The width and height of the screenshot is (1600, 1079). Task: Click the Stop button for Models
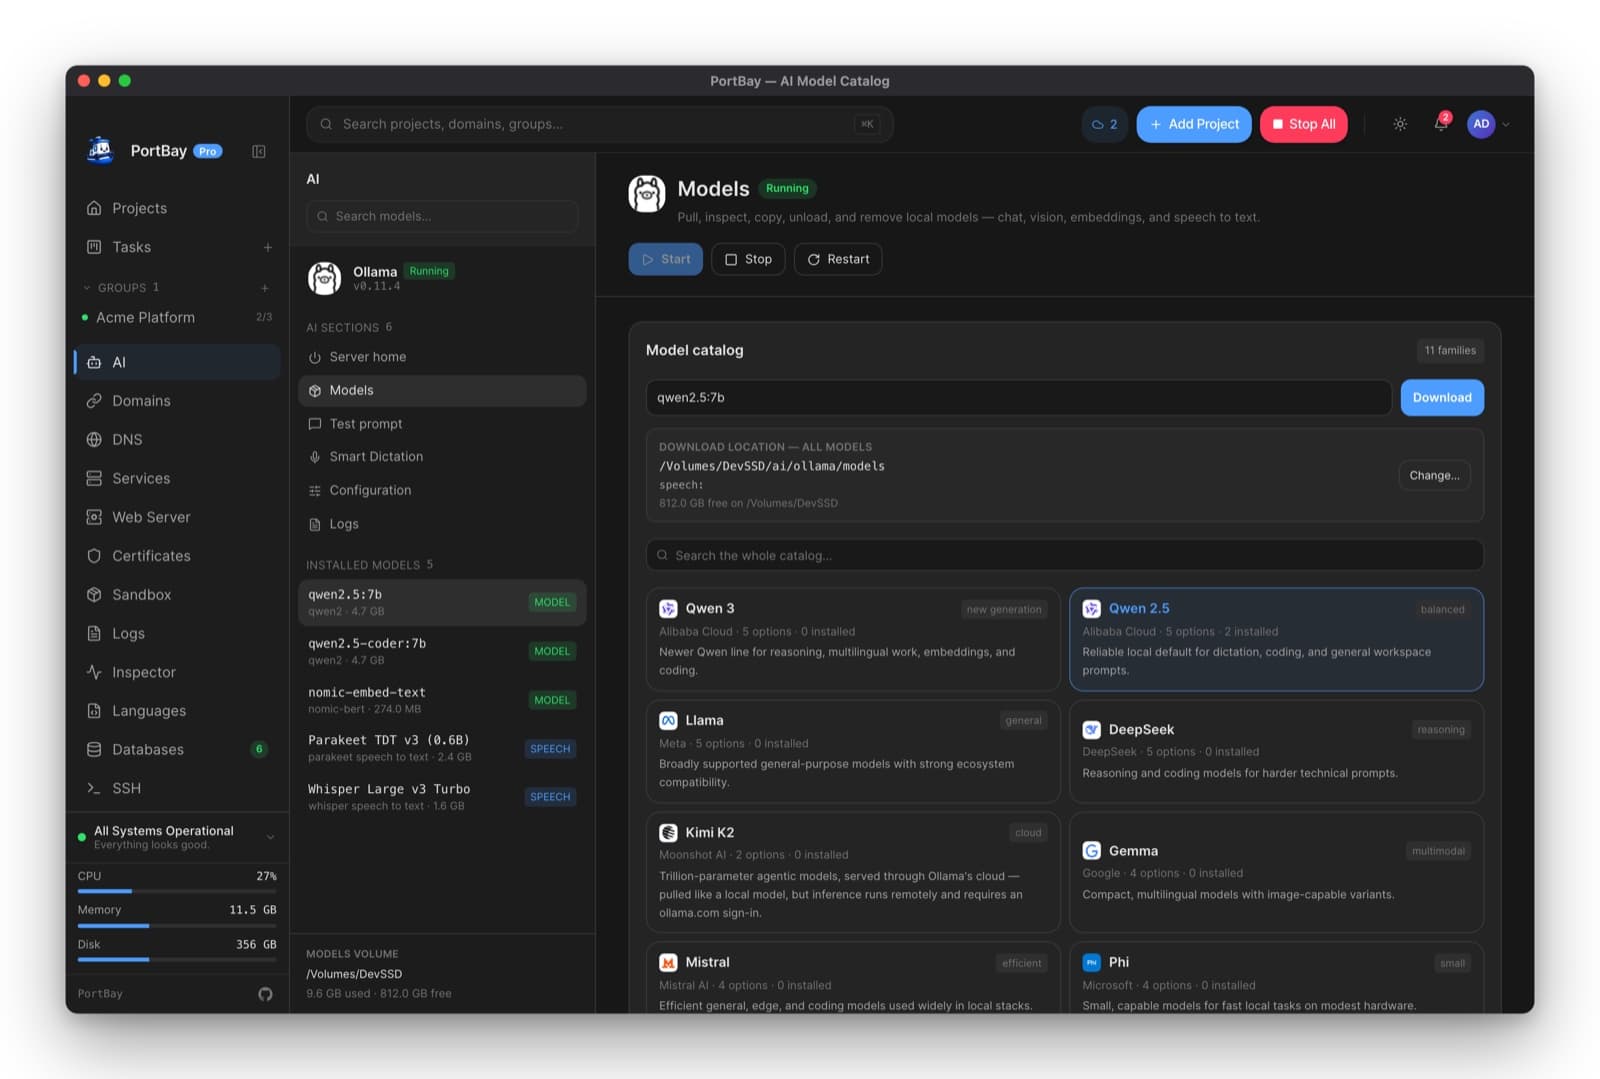tap(748, 259)
